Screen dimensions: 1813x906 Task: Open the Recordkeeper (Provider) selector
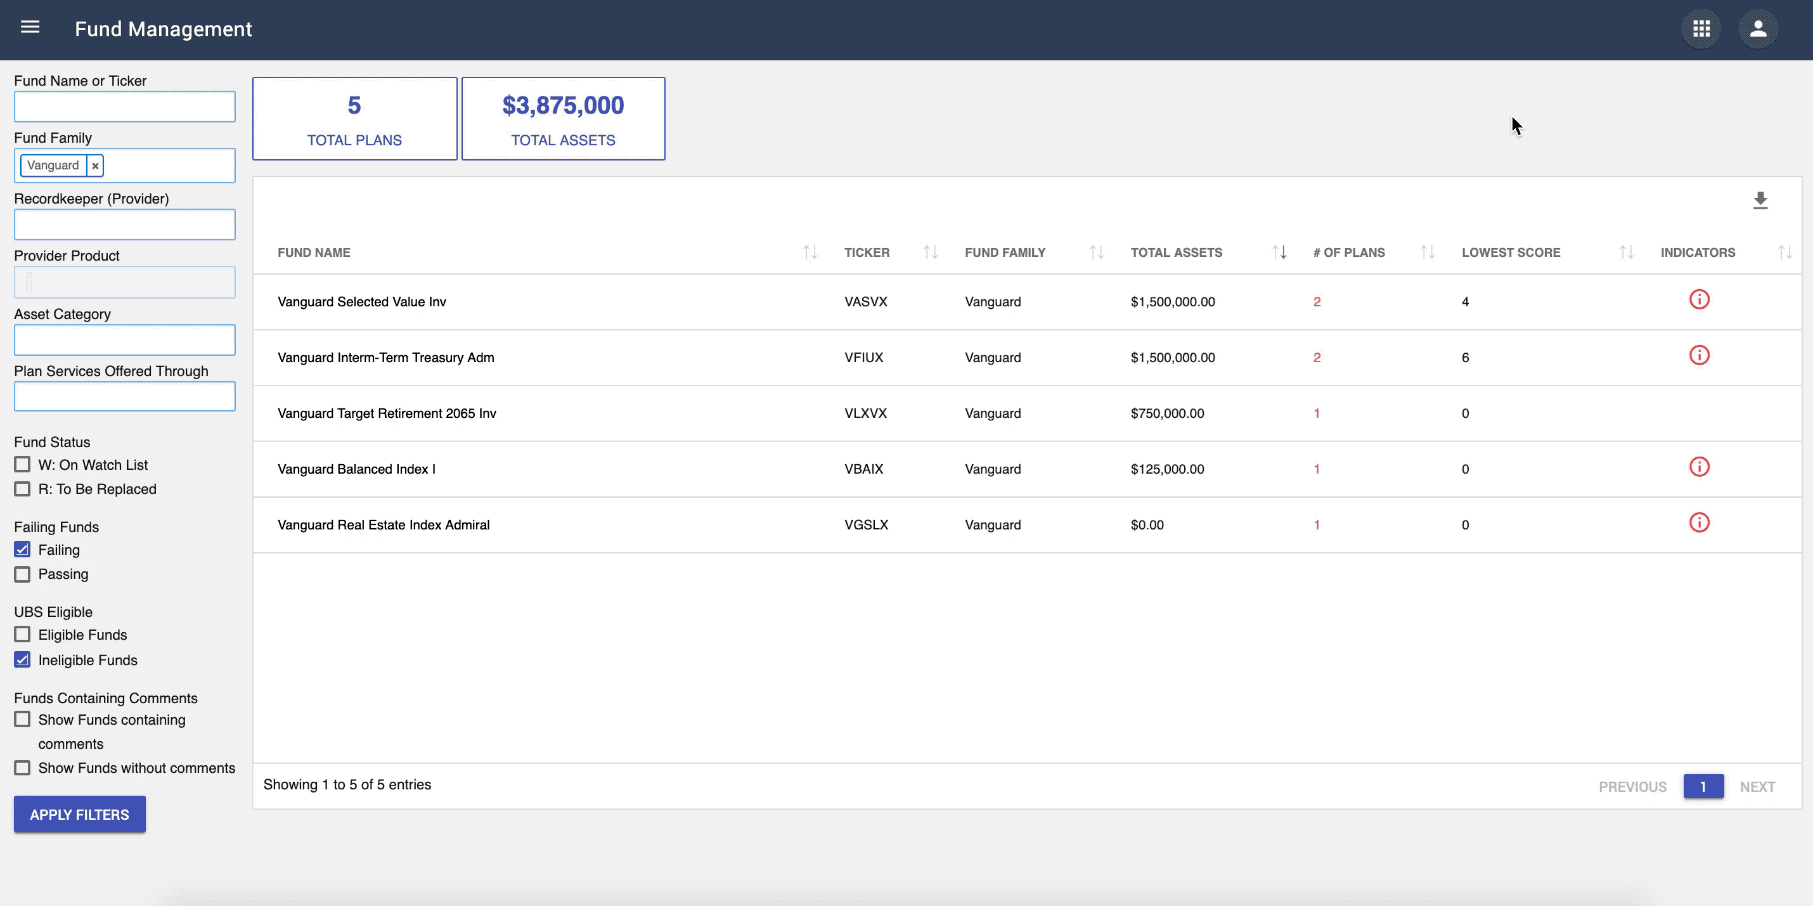coord(125,224)
